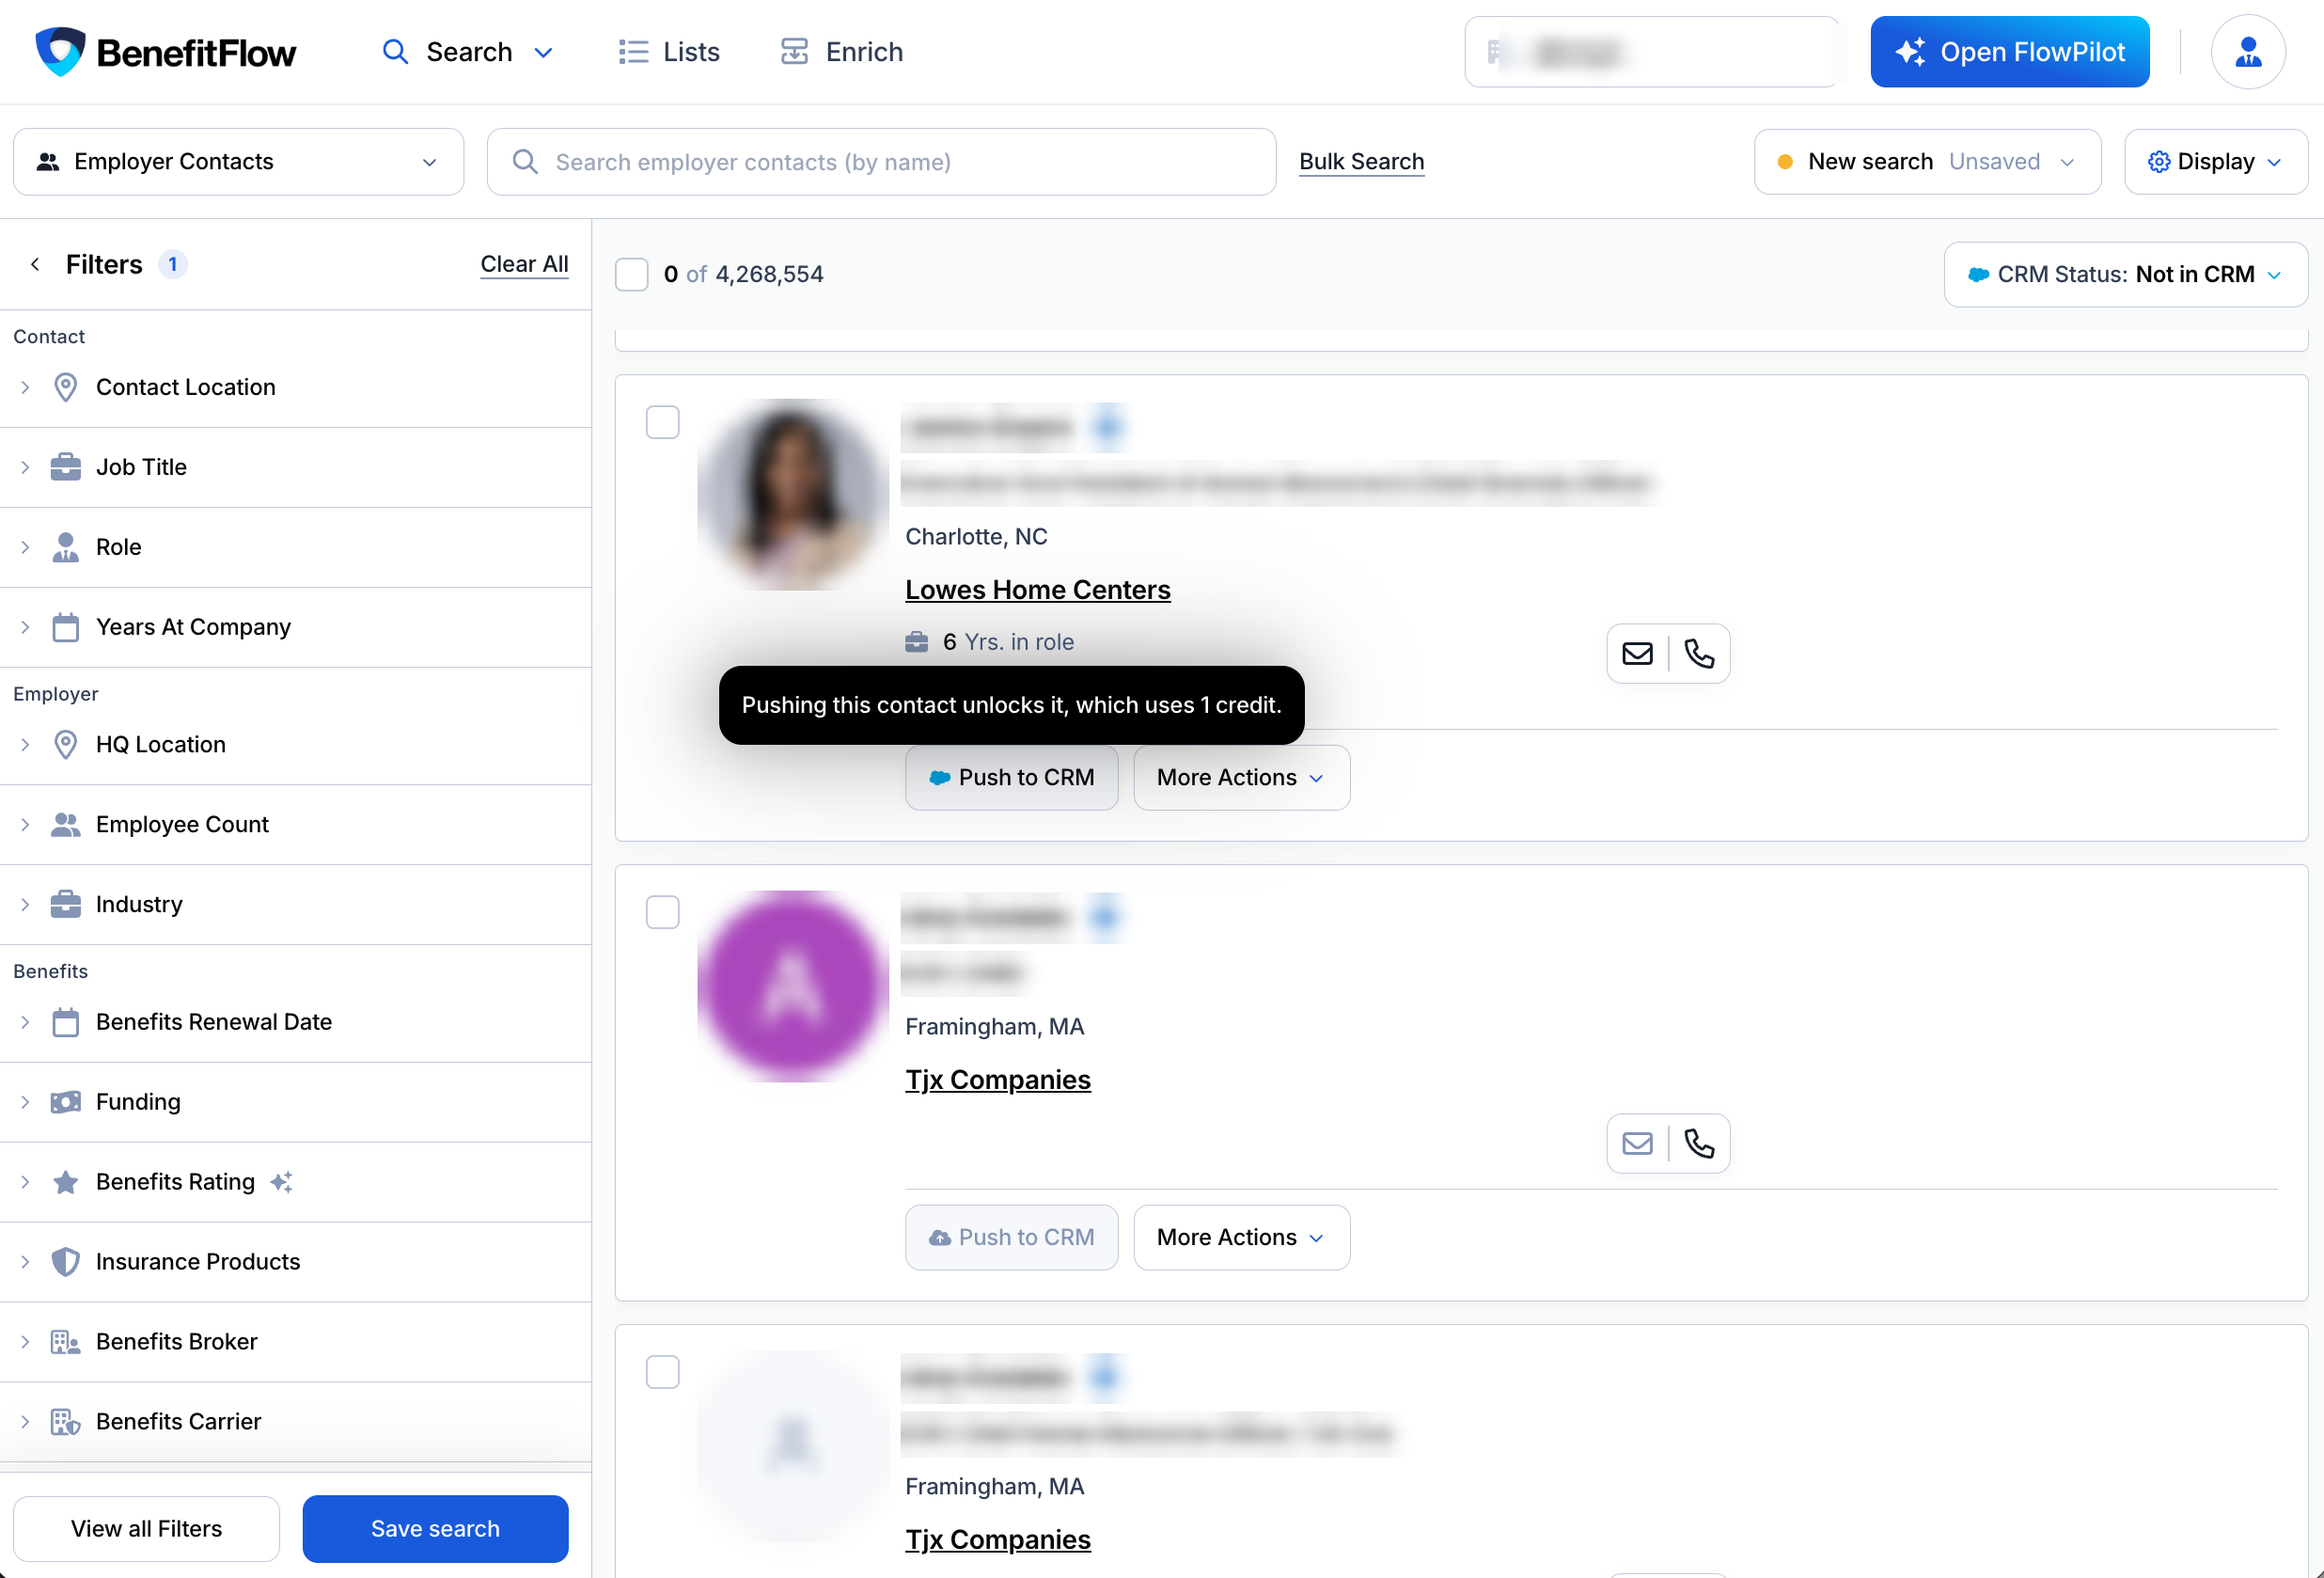The height and width of the screenshot is (1578, 2324).
Task: Expand the Funding filter chevron
Action: click(x=25, y=1102)
